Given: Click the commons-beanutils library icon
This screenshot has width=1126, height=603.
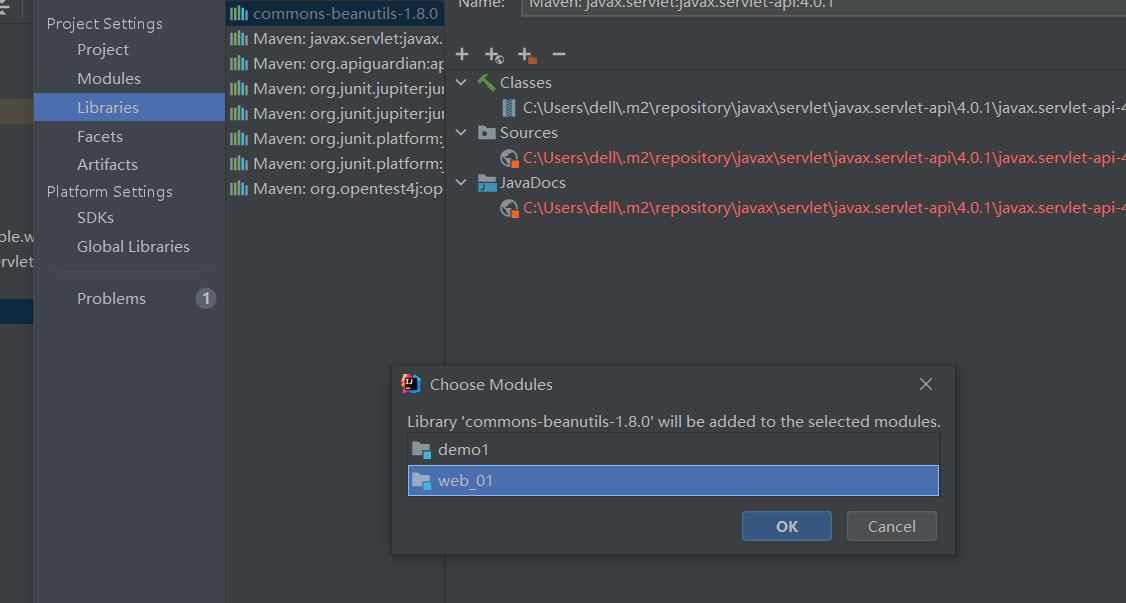Looking at the screenshot, I should [x=238, y=14].
